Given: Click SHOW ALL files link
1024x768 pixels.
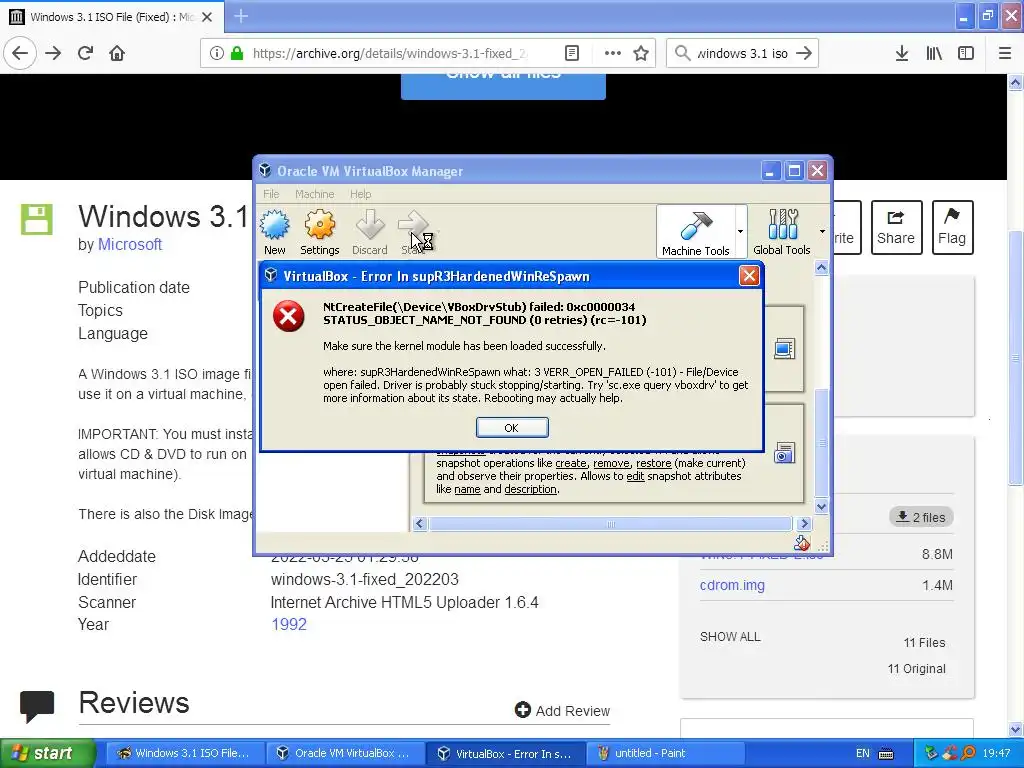Looking at the screenshot, I should pyautogui.click(x=730, y=637).
